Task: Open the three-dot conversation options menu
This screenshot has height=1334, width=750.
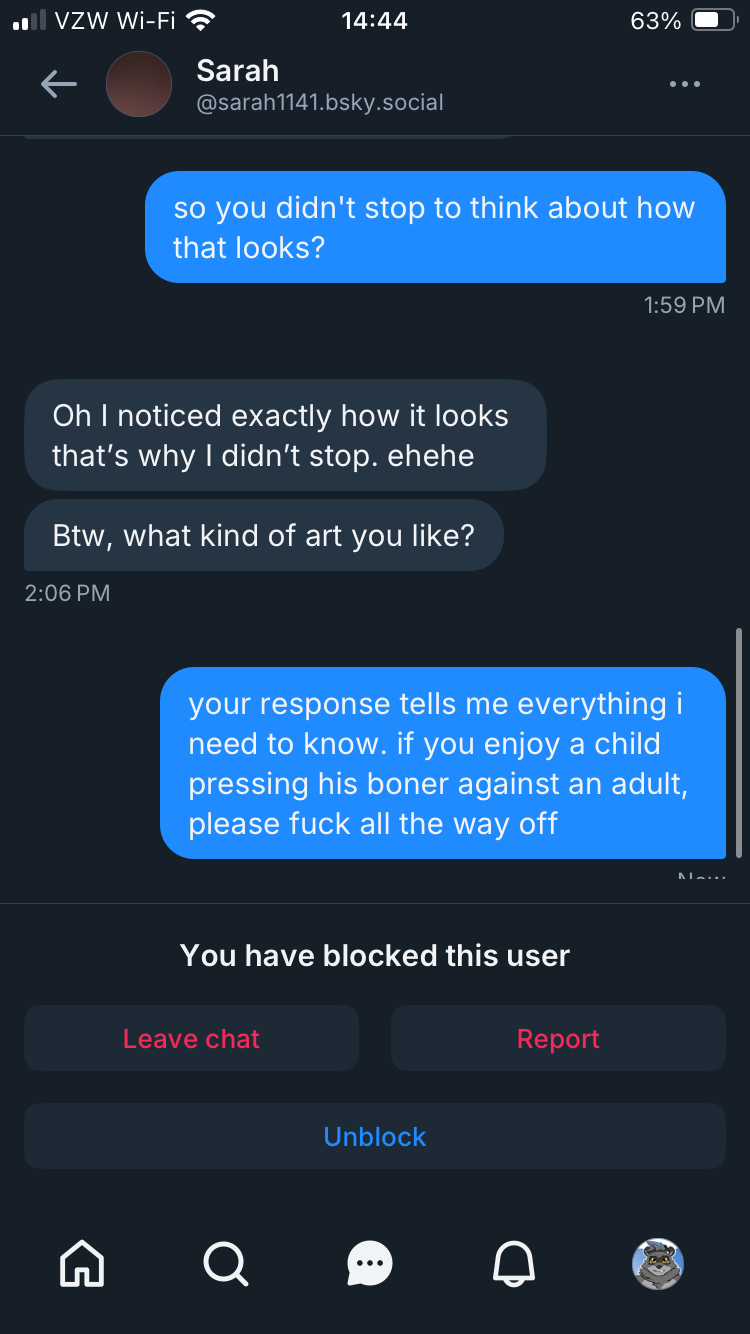Action: tap(685, 85)
